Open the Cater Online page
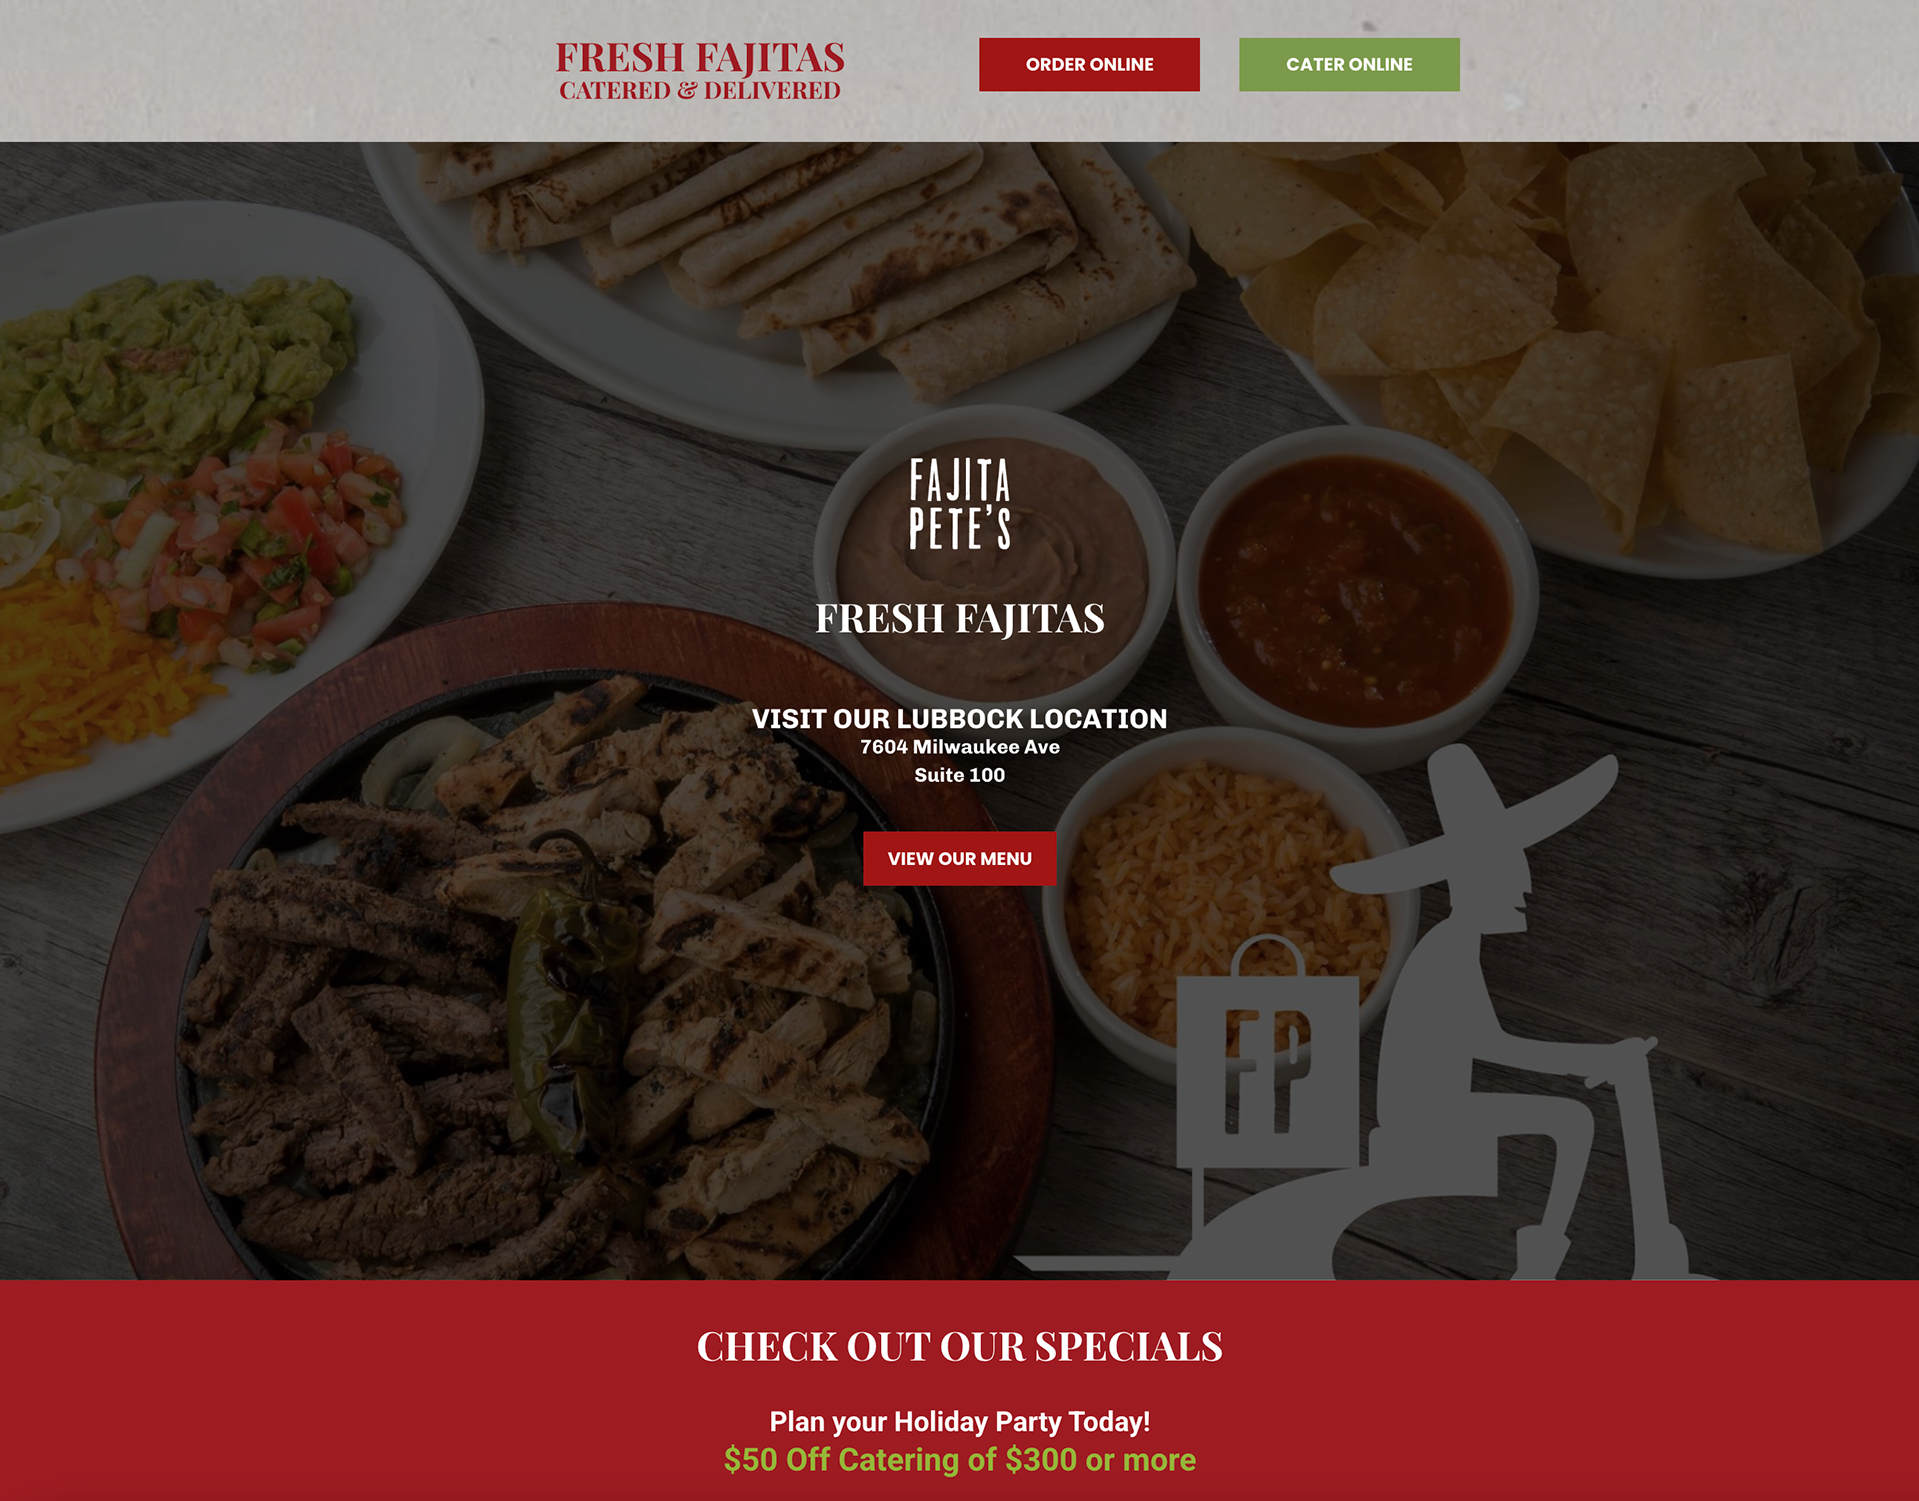1919x1501 pixels. click(x=1349, y=65)
